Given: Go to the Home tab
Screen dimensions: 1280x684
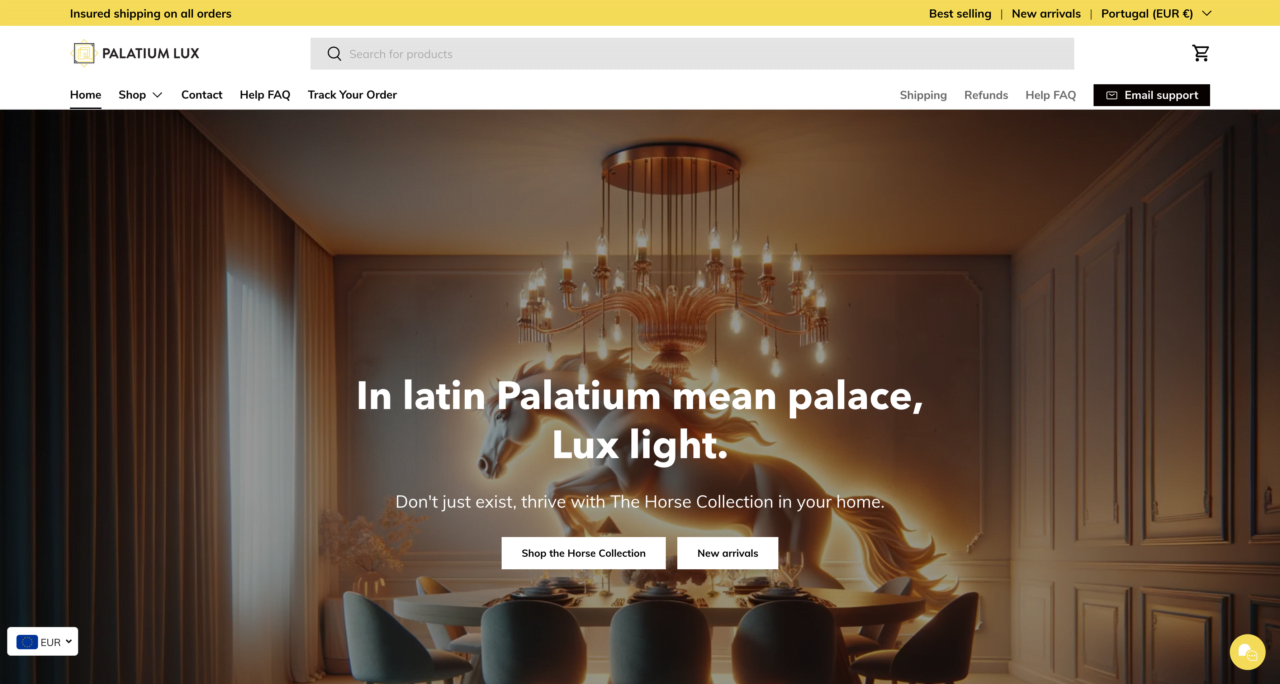Looking at the screenshot, I should 86,95.
